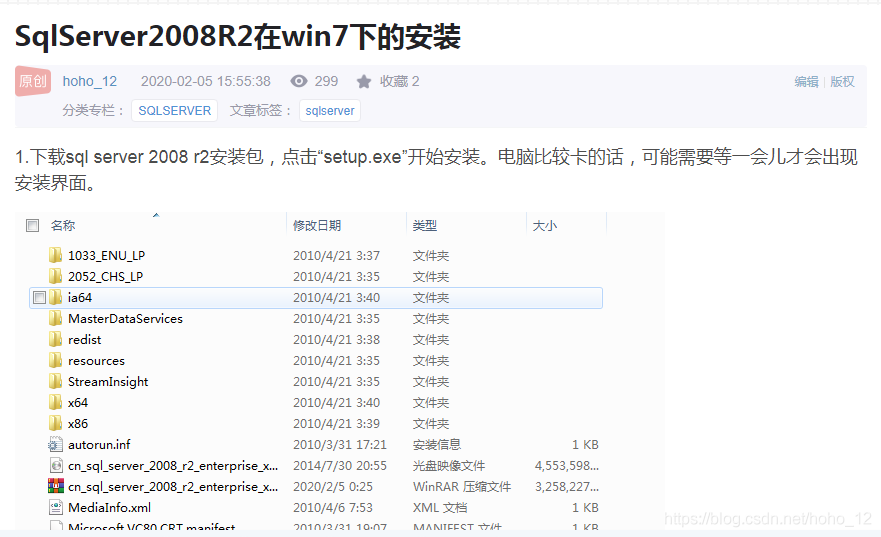Click the redist folder icon

(55, 339)
